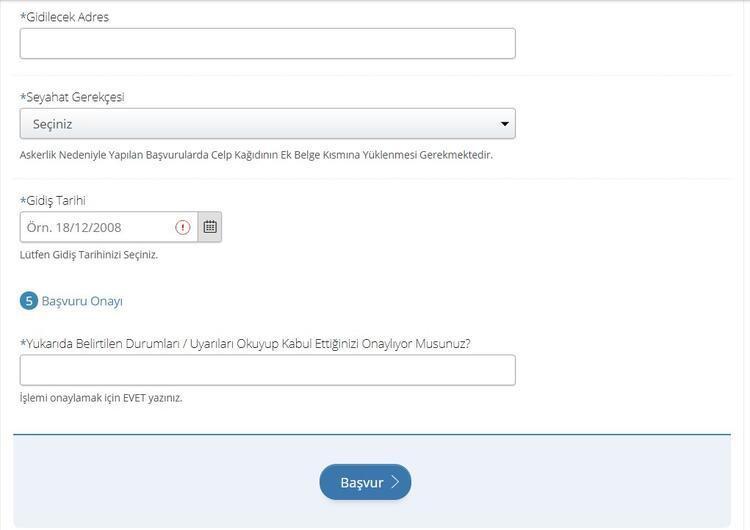The height and width of the screenshot is (530, 750).
Task: Click the step 5 number badge
Action: pyautogui.click(x=29, y=301)
